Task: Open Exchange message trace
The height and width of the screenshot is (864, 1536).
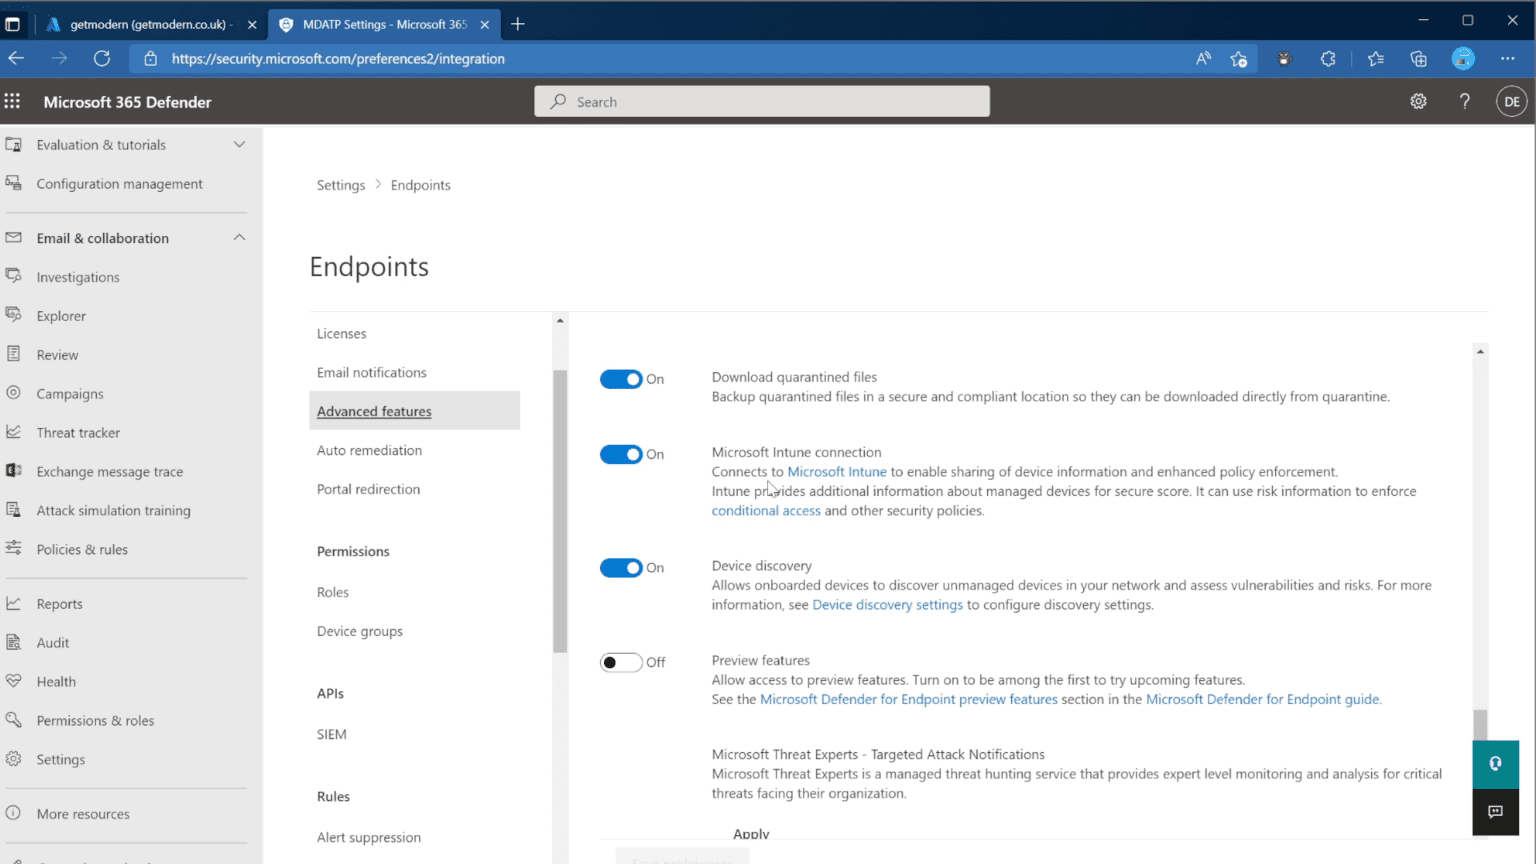Action: click(x=109, y=471)
